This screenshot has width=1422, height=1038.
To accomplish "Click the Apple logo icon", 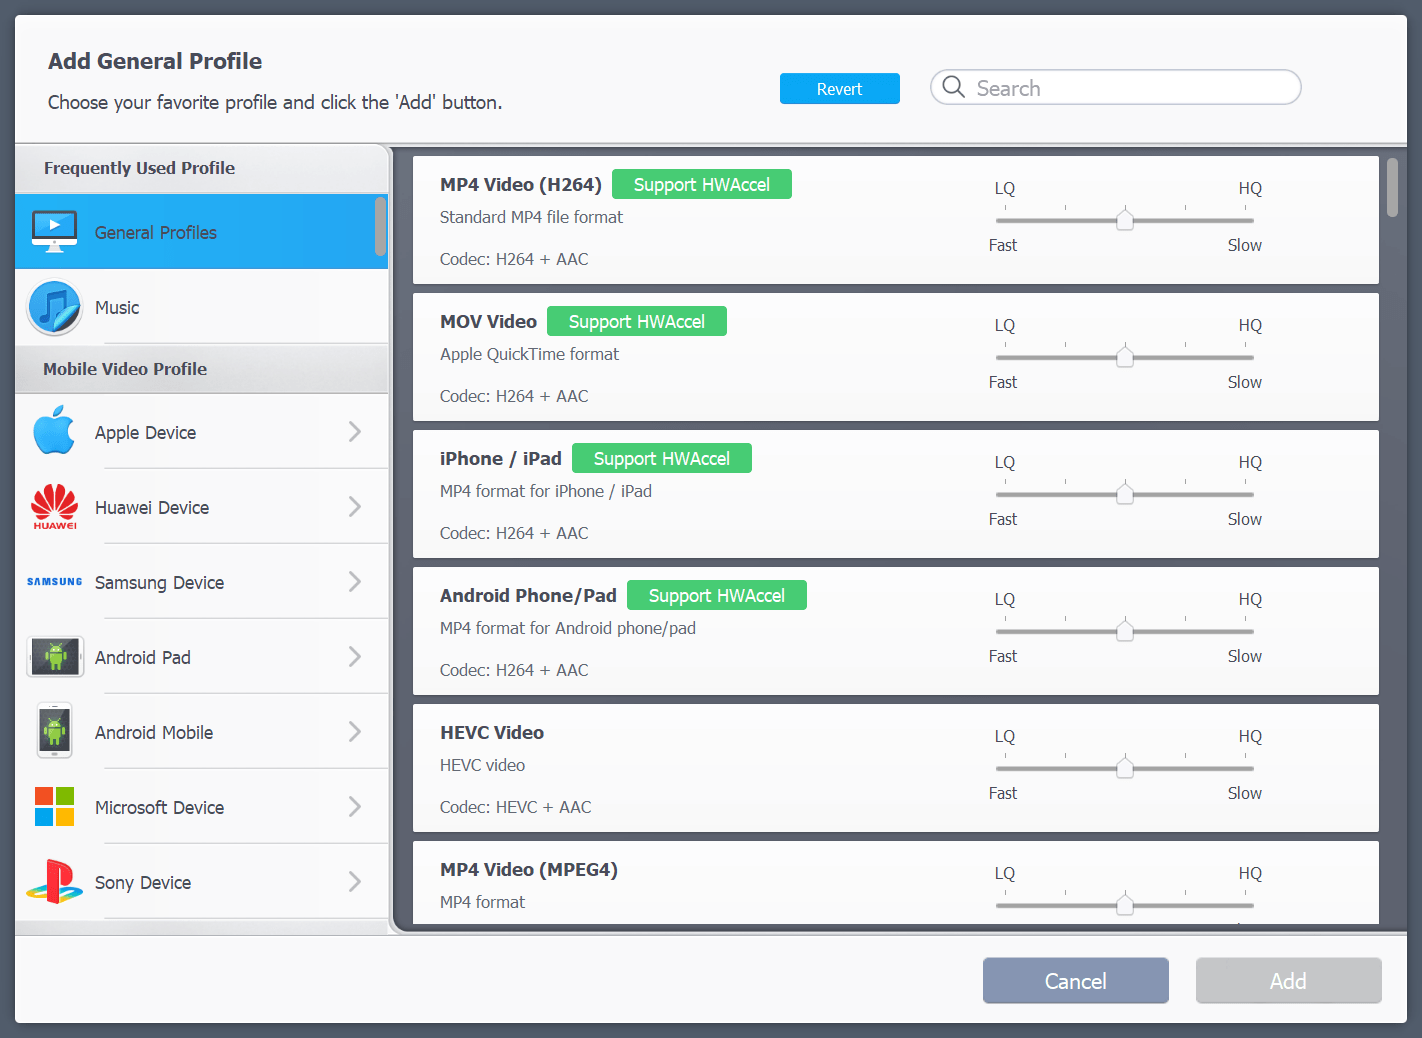I will coord(54,431).
